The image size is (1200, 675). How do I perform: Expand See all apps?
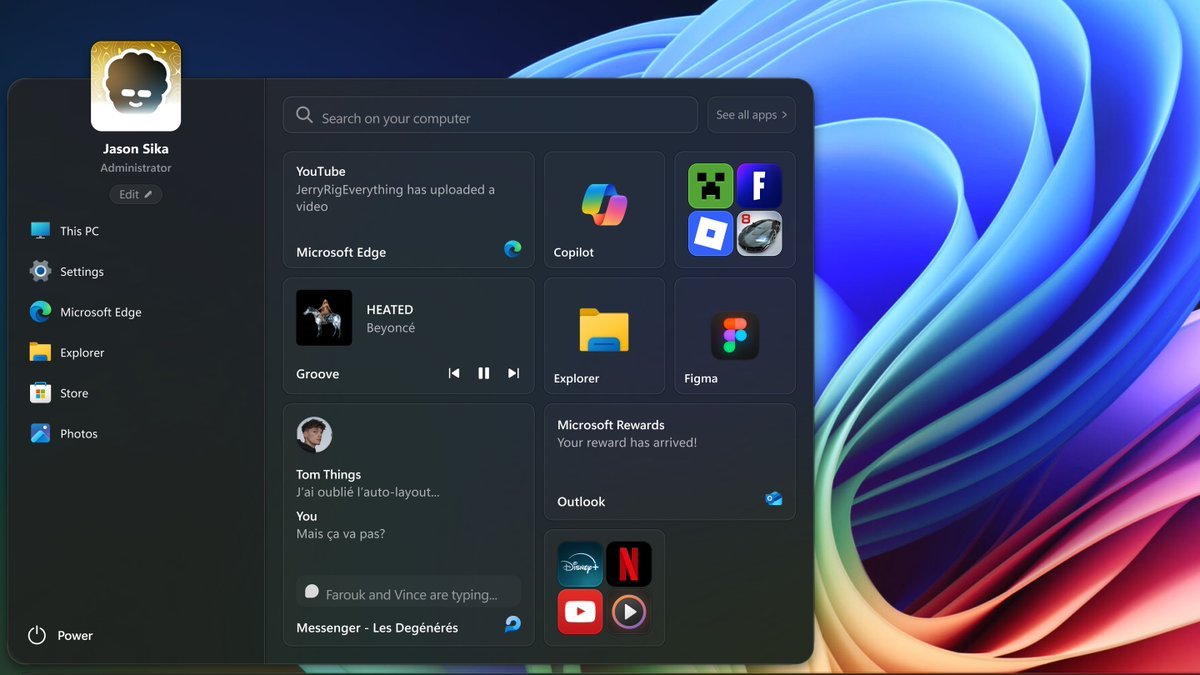751,115
